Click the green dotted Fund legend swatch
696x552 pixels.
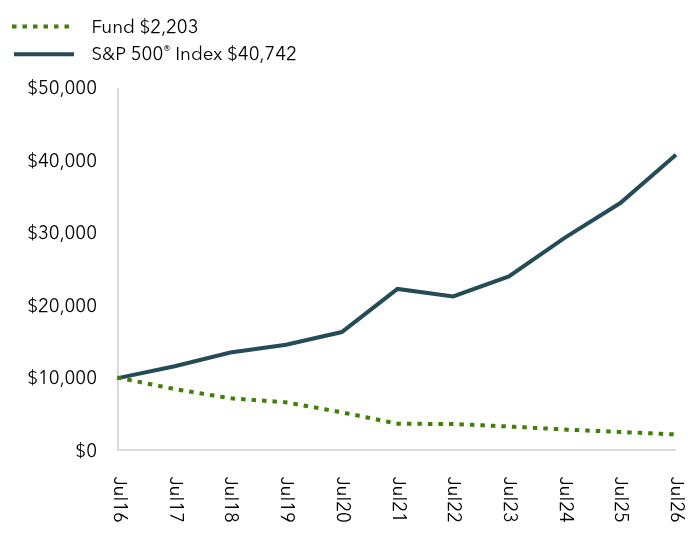click(41, 27)
